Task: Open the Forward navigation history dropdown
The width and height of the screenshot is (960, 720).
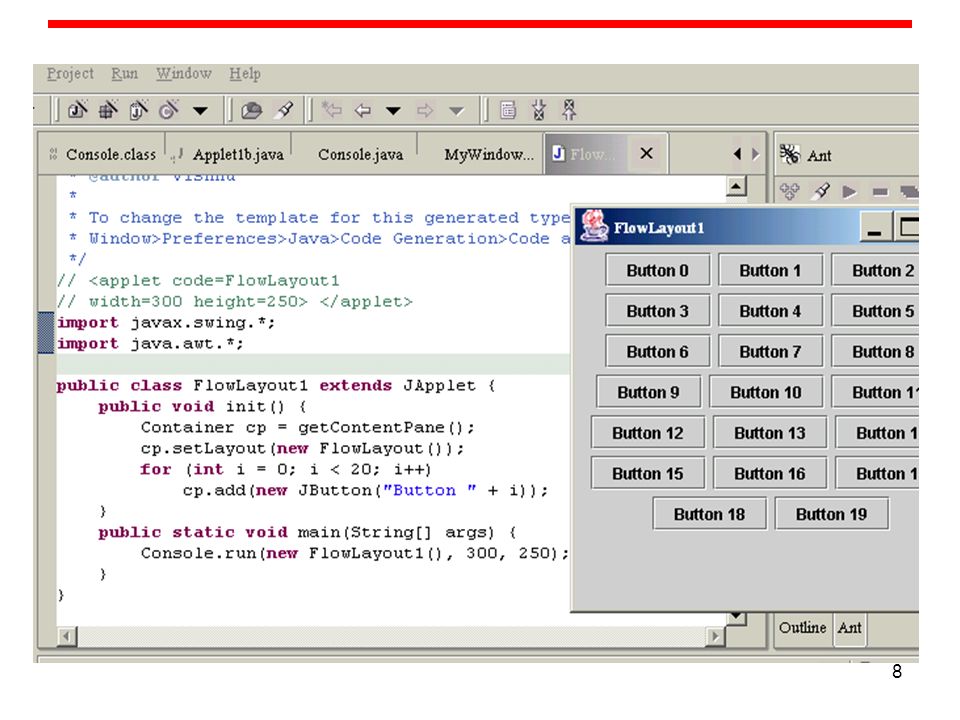Action: tap(456, 111)
